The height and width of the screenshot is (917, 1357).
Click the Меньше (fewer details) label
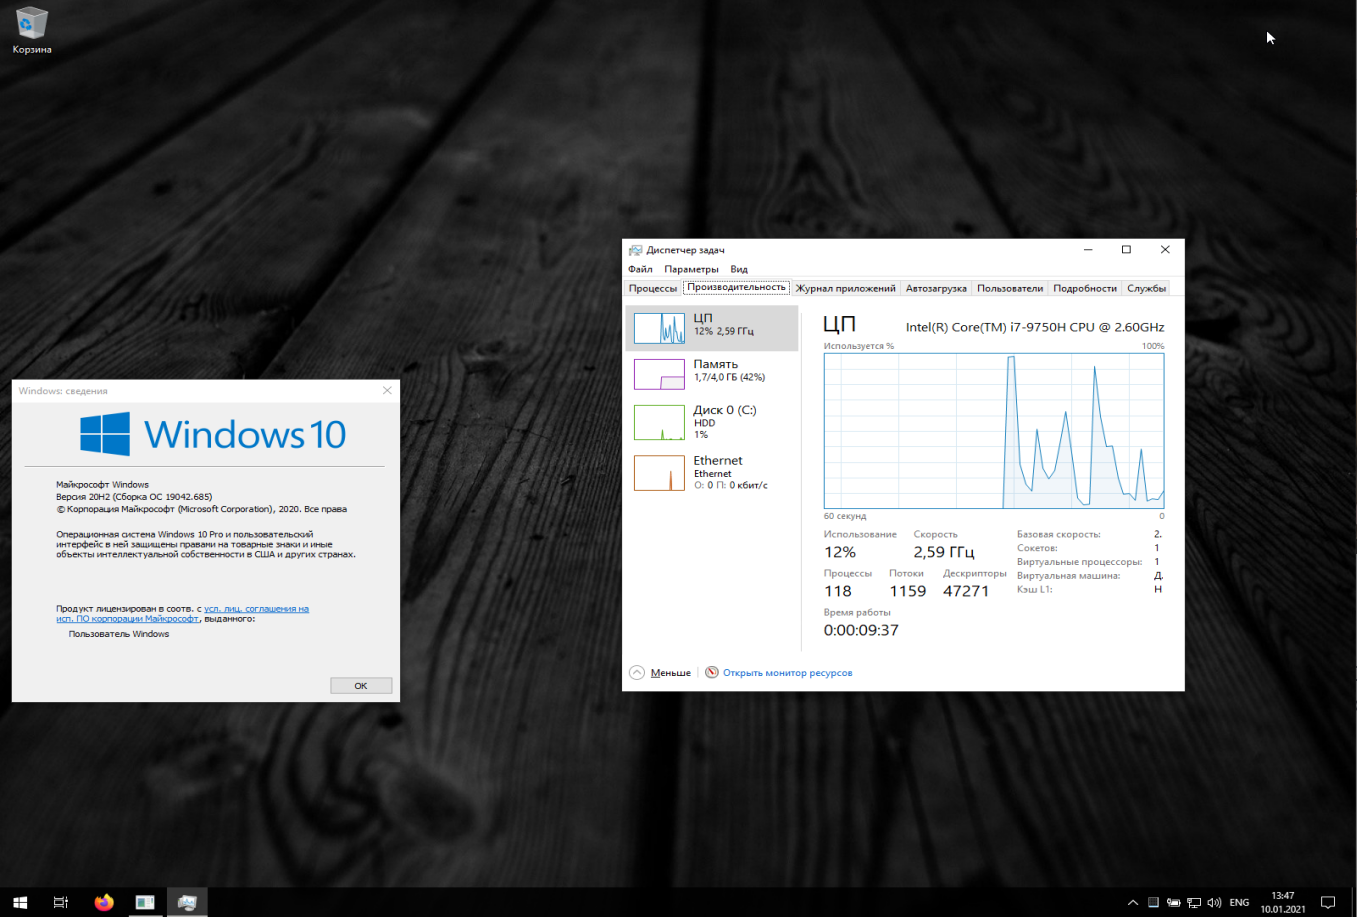(670, 673)
